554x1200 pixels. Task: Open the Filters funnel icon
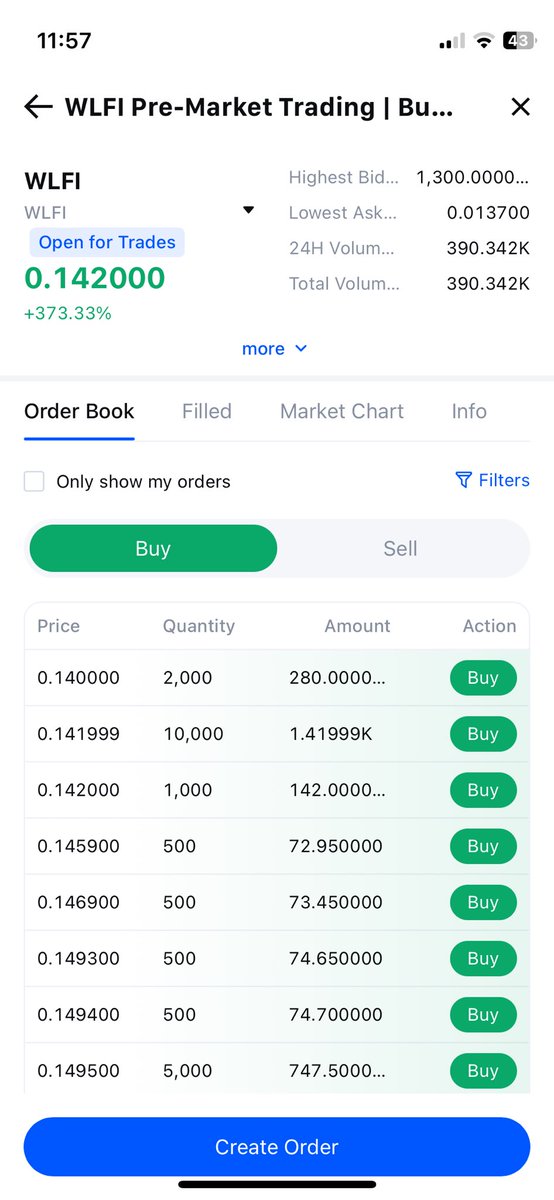[x=463, y=480]
